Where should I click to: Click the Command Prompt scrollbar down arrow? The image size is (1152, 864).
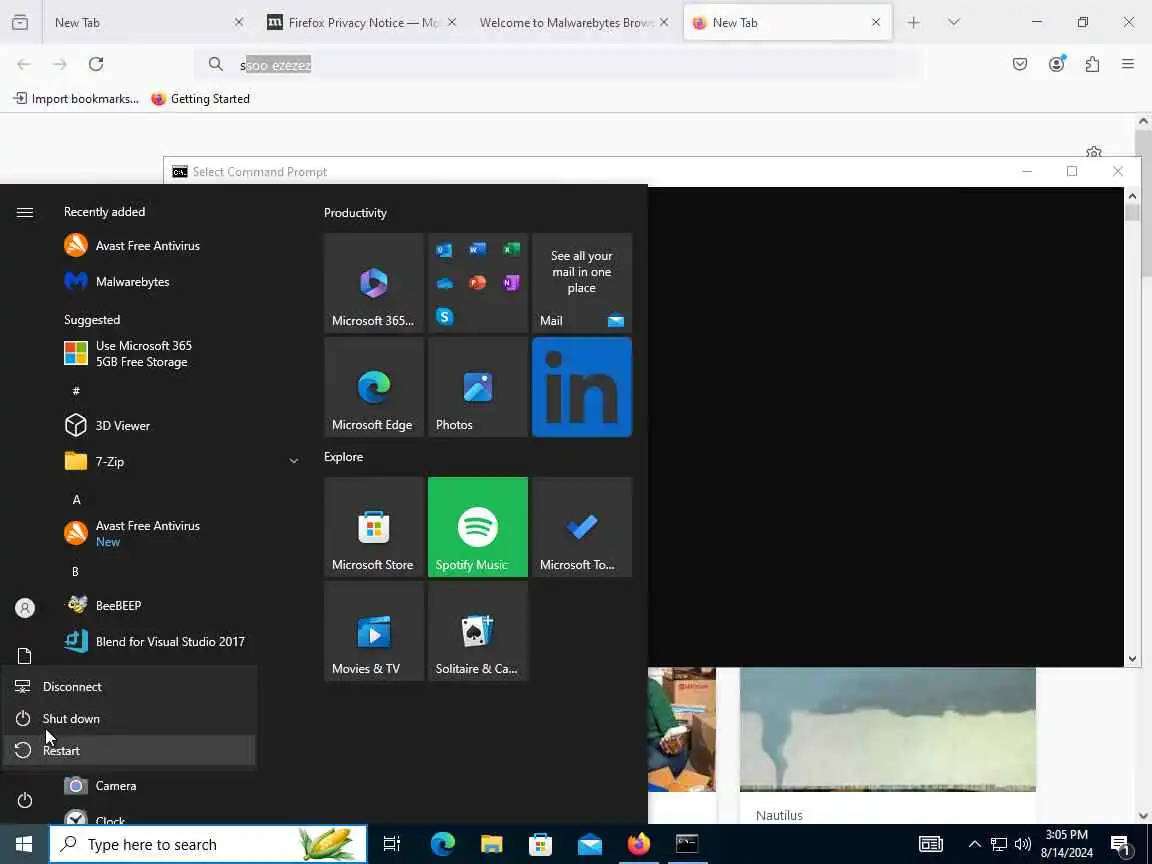coord(1132,659)
